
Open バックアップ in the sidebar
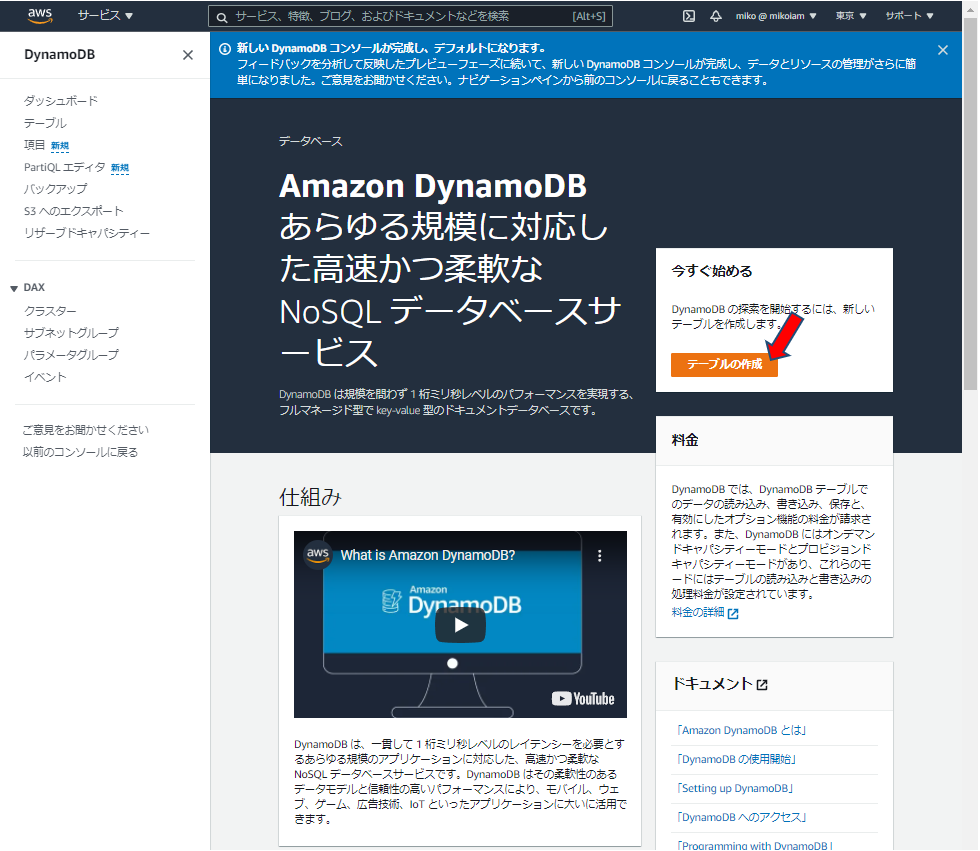click(56, 189)
